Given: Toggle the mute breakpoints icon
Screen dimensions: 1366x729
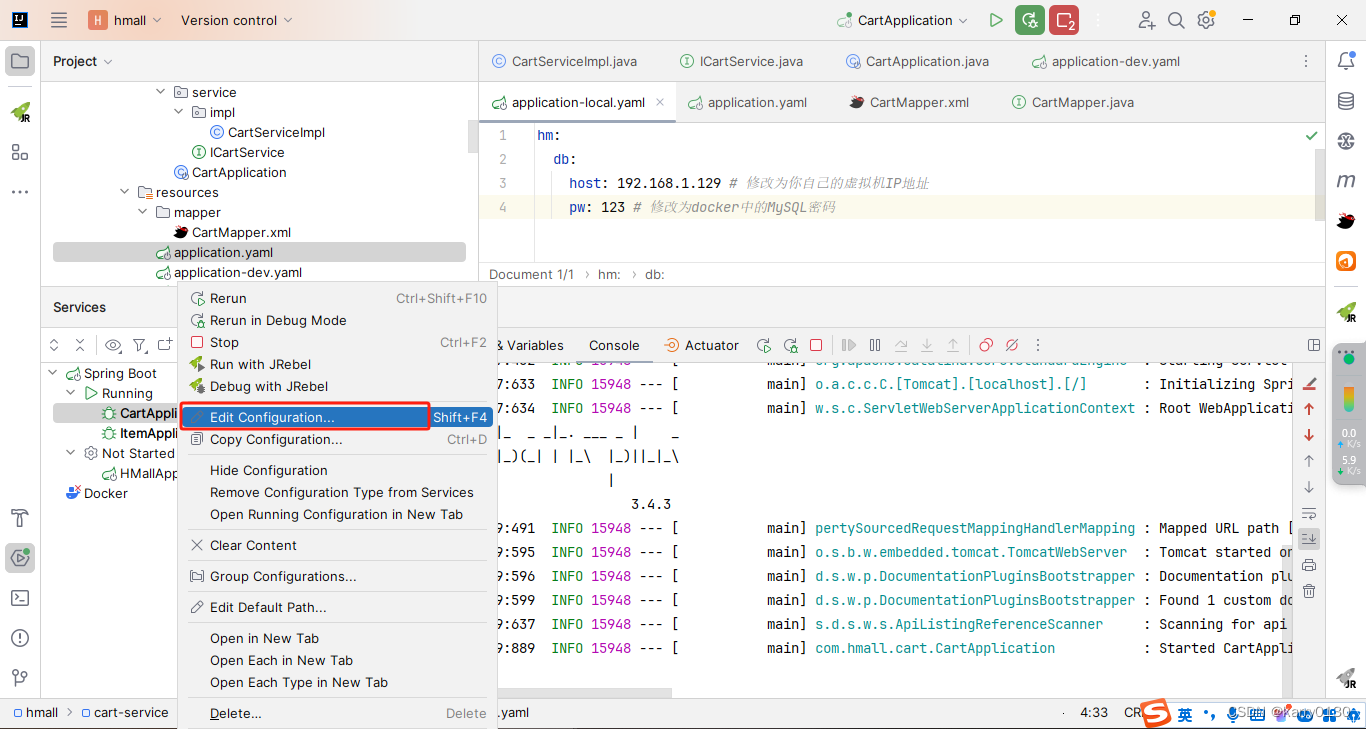Looking at the screenshot, I should pos(1011,344).
